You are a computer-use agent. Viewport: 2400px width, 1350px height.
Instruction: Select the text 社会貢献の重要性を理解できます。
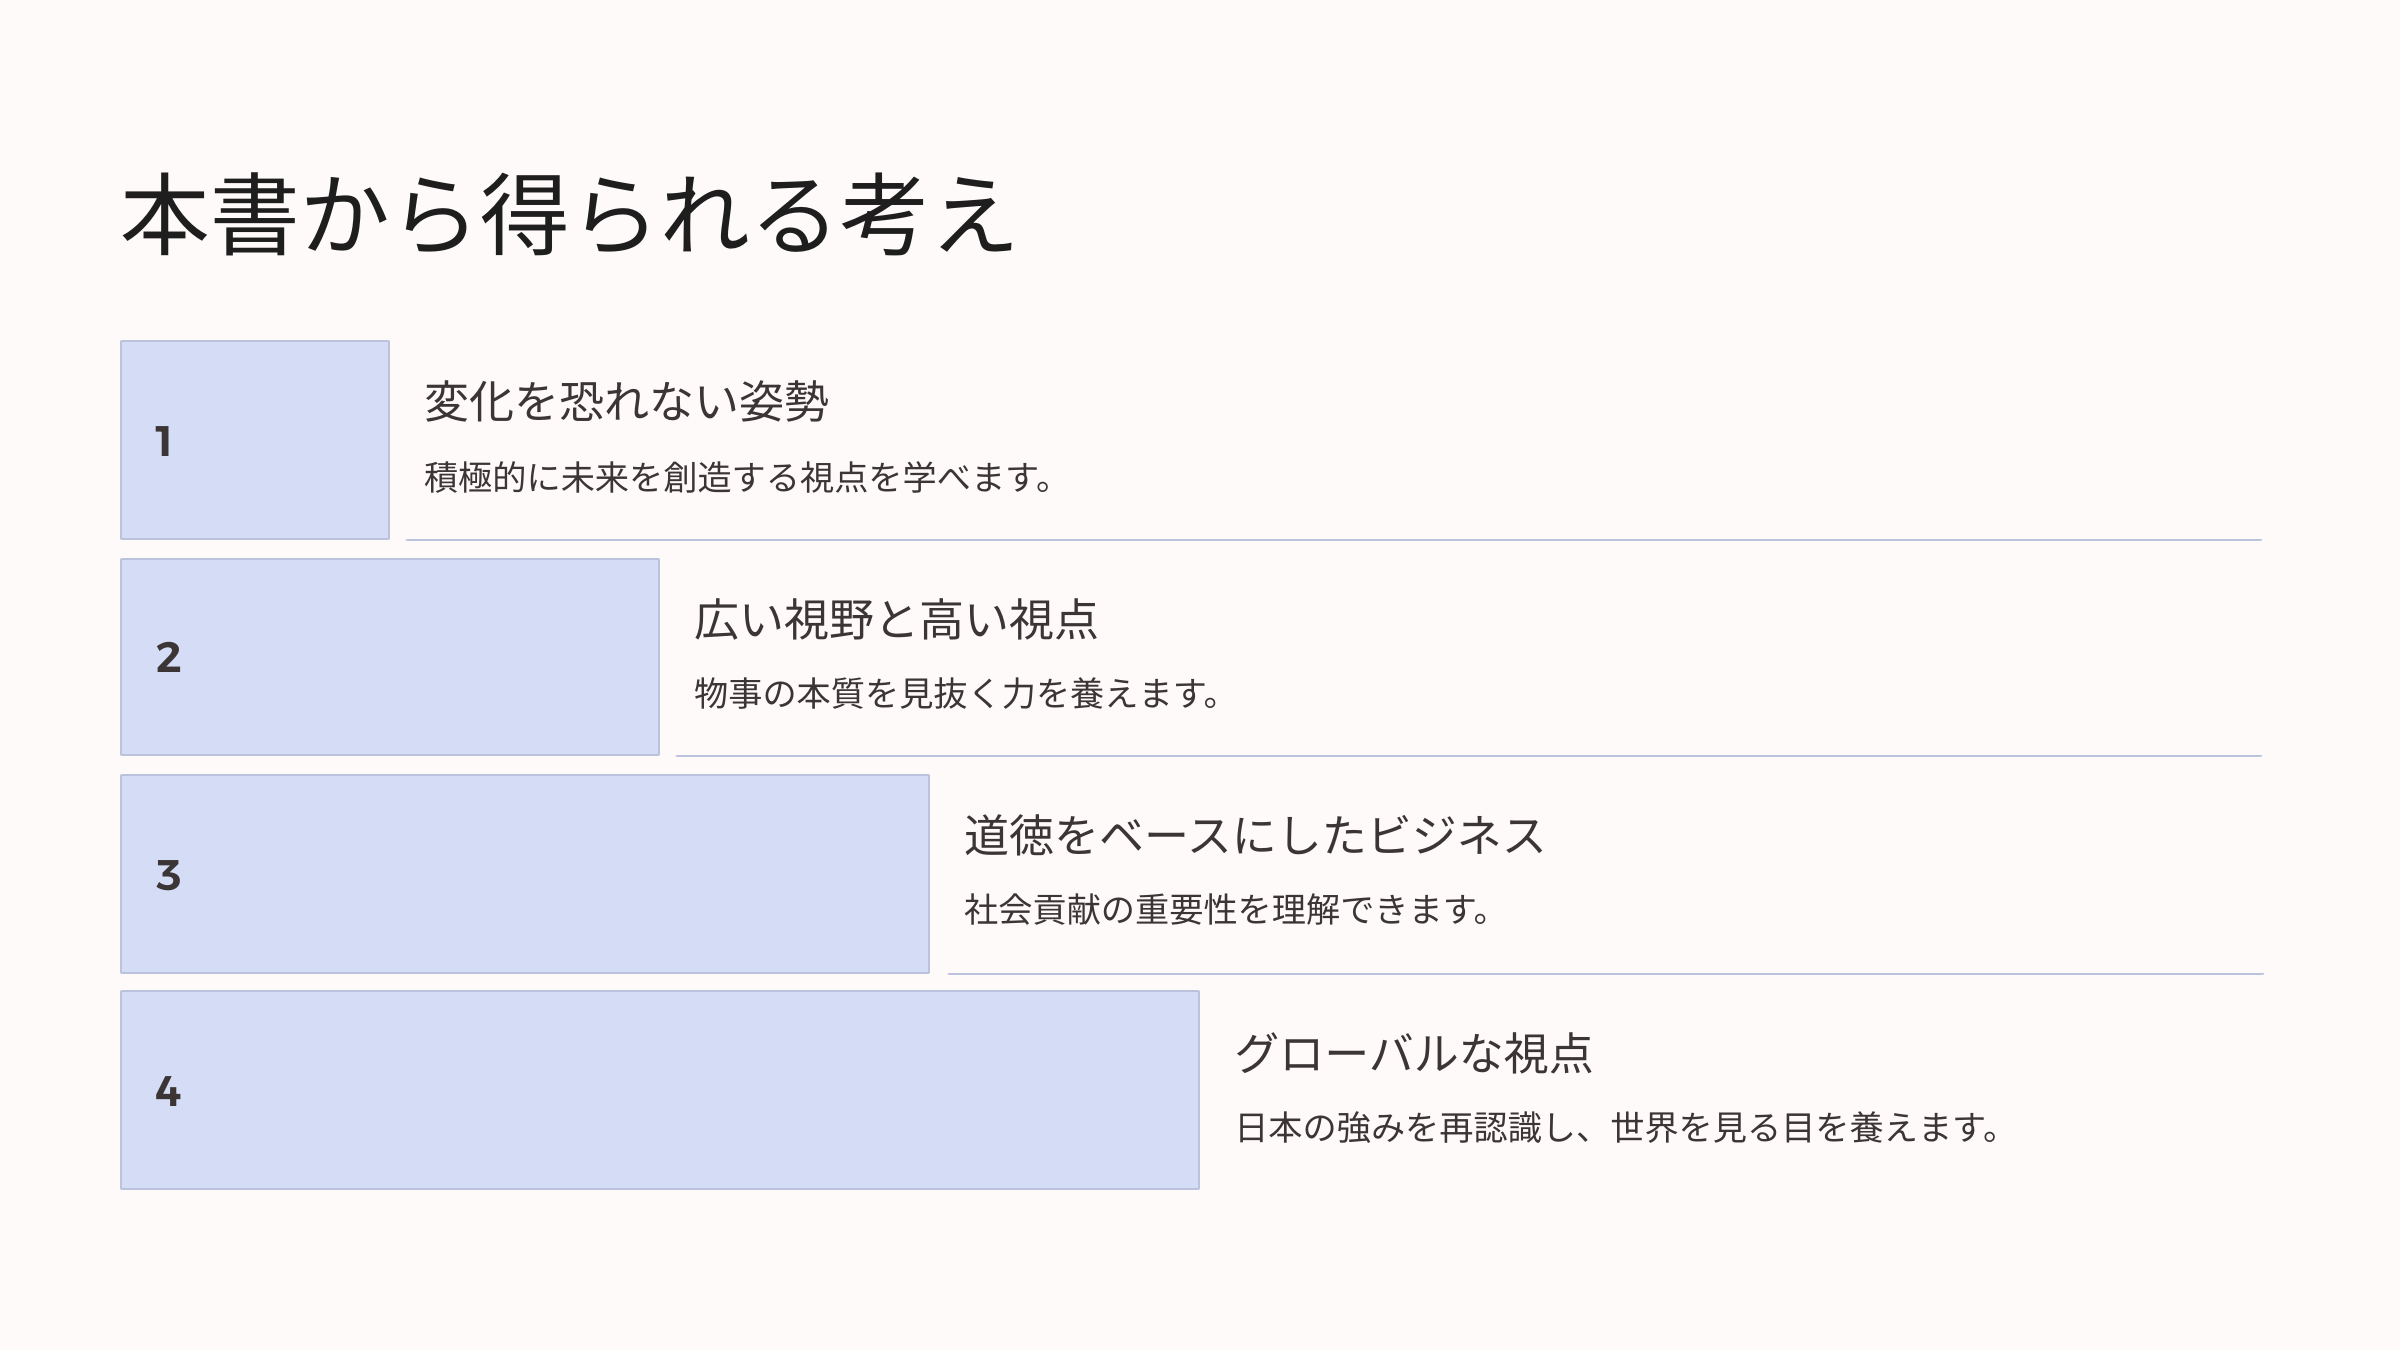pyautogui.click(x=1228, y=910)
